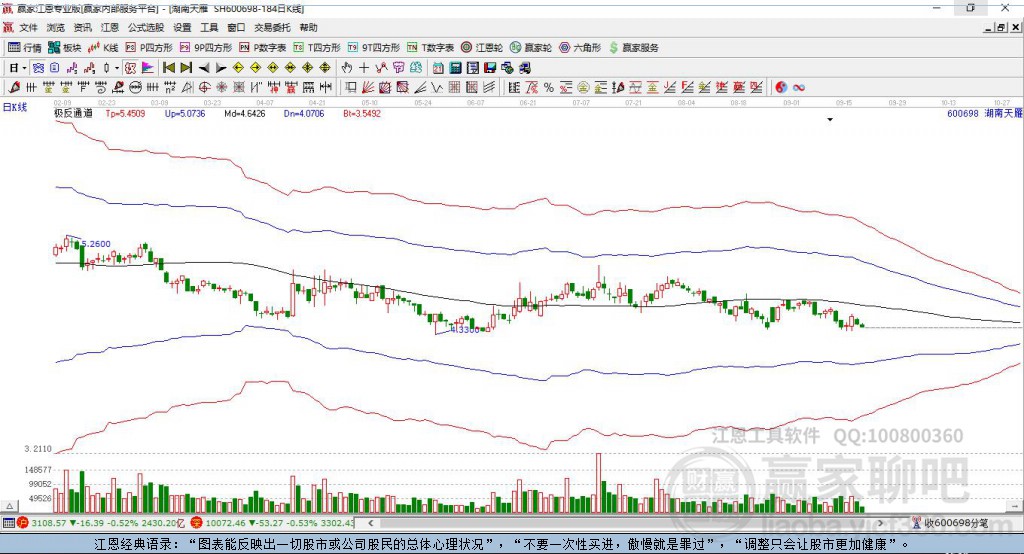This screenshot has height=554, width=1024.
Task: Open the 六角形 hexagon tool
Action: pos(580,48)
